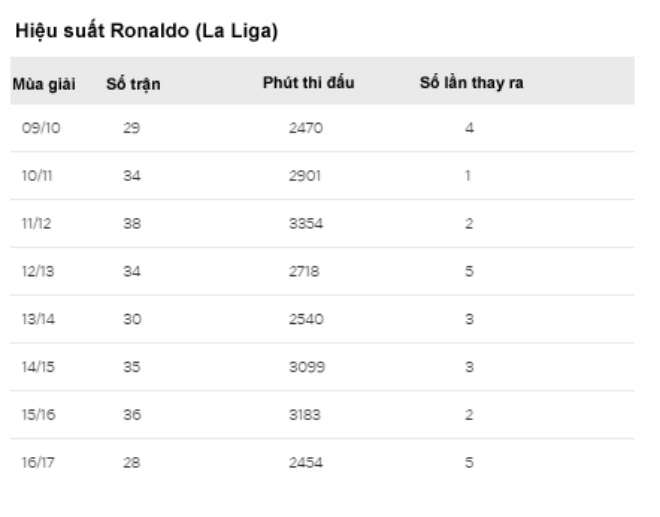Select the 15/16 season cell
660x517 pixels.
[34, 415]
